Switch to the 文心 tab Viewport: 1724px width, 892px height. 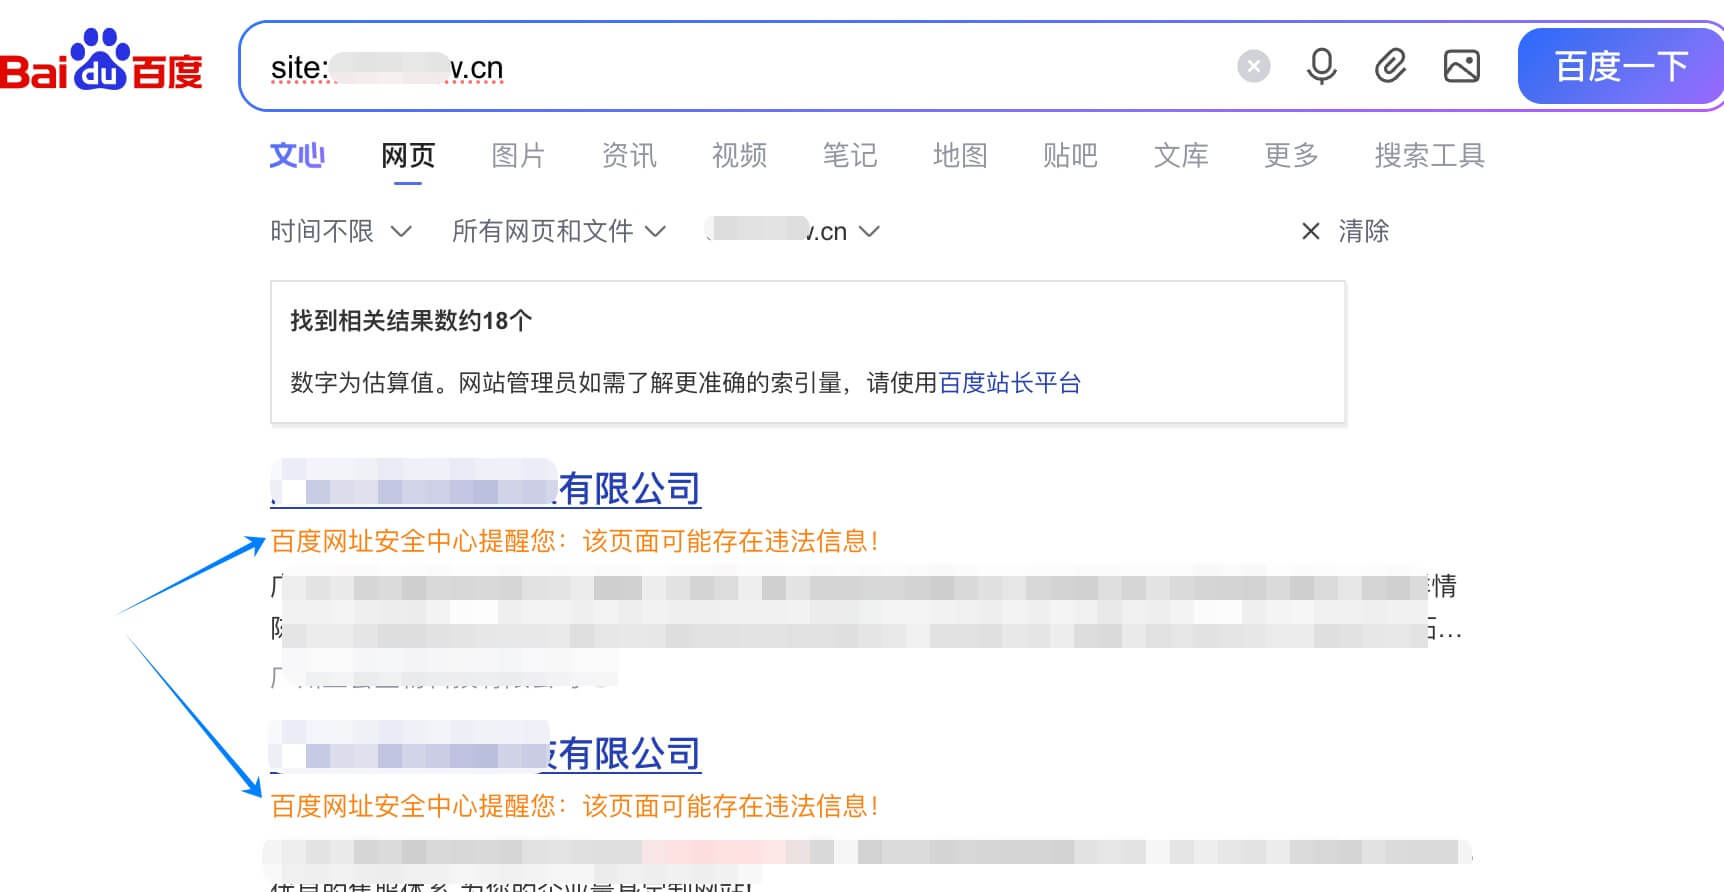(297, 155)
